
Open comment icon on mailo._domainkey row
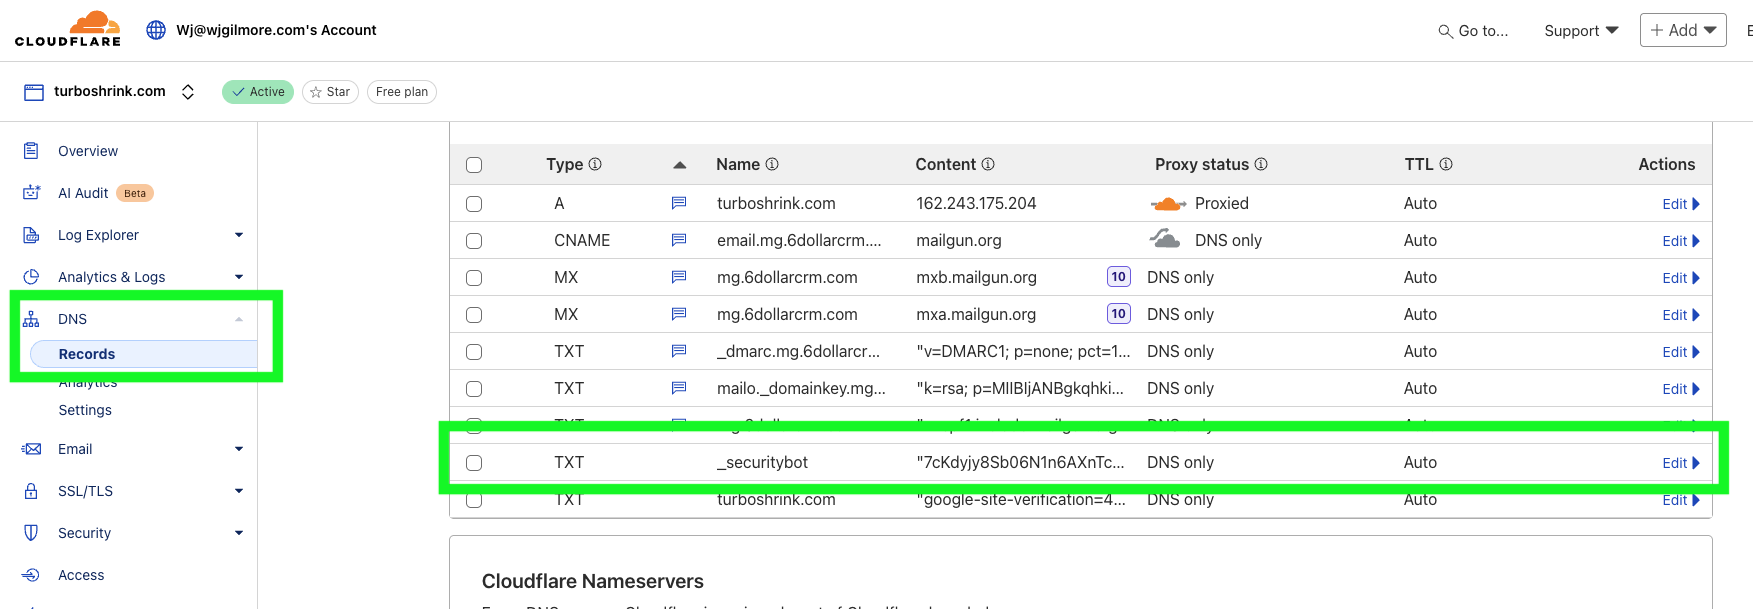point(679,388)
